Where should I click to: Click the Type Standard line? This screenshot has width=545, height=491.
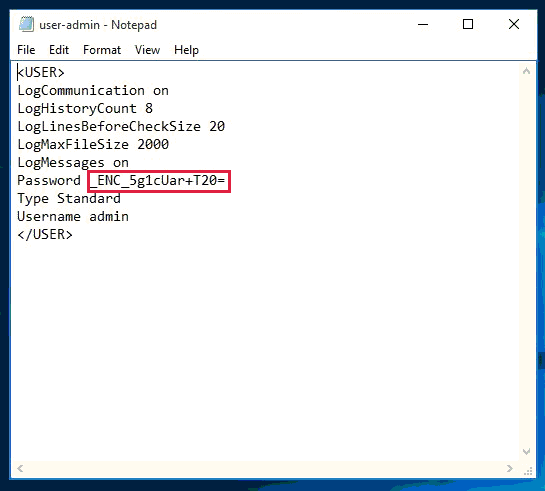tap(69, 198)
